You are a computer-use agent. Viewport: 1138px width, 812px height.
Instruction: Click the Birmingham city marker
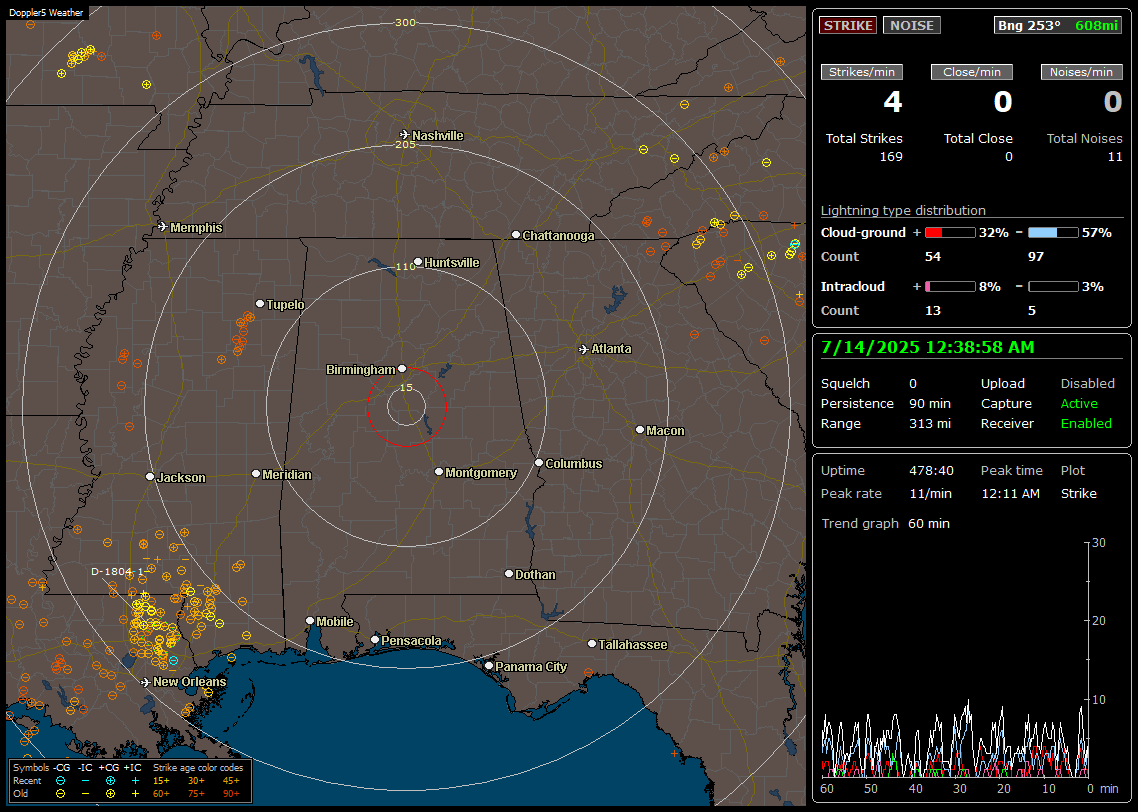[402, 369]
